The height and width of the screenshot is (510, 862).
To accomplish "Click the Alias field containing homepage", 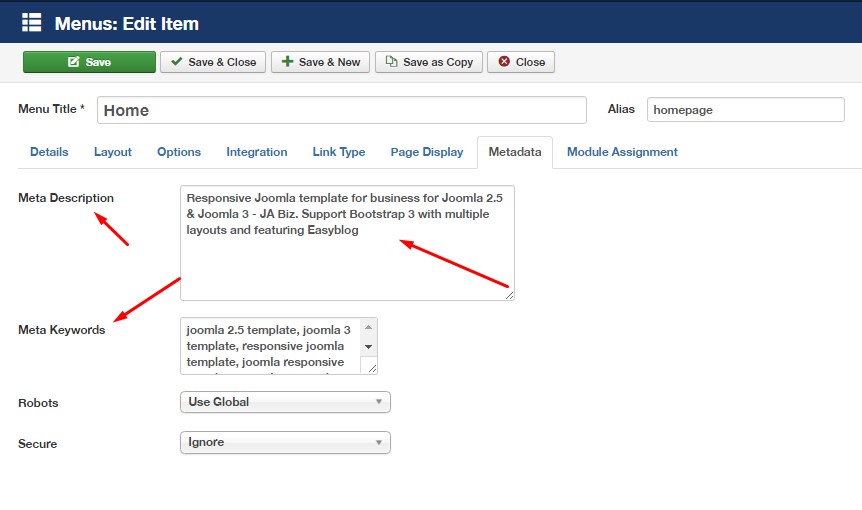I will pyautogui.click(x=745, y=109).
